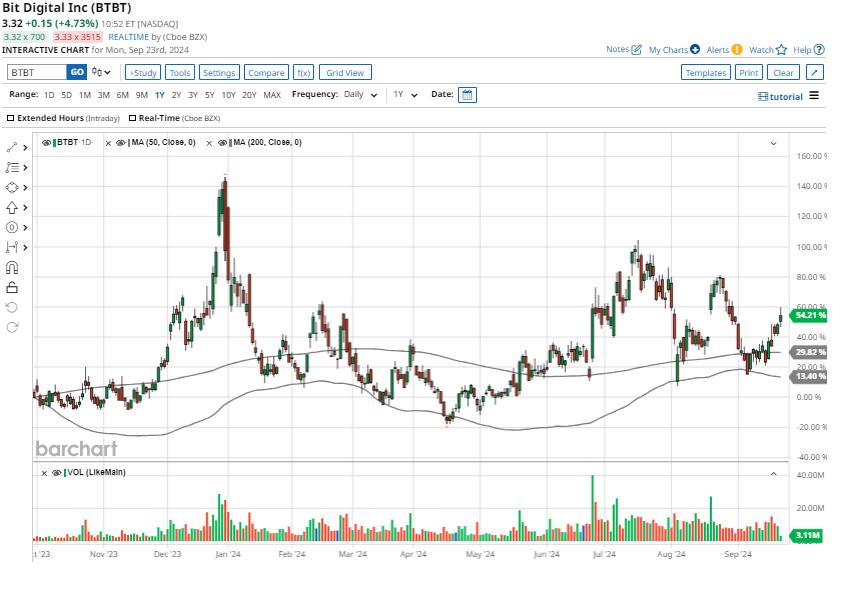Click the Compare button
The height and width of the screenshot is (589, 858).
tap(266, 73)
